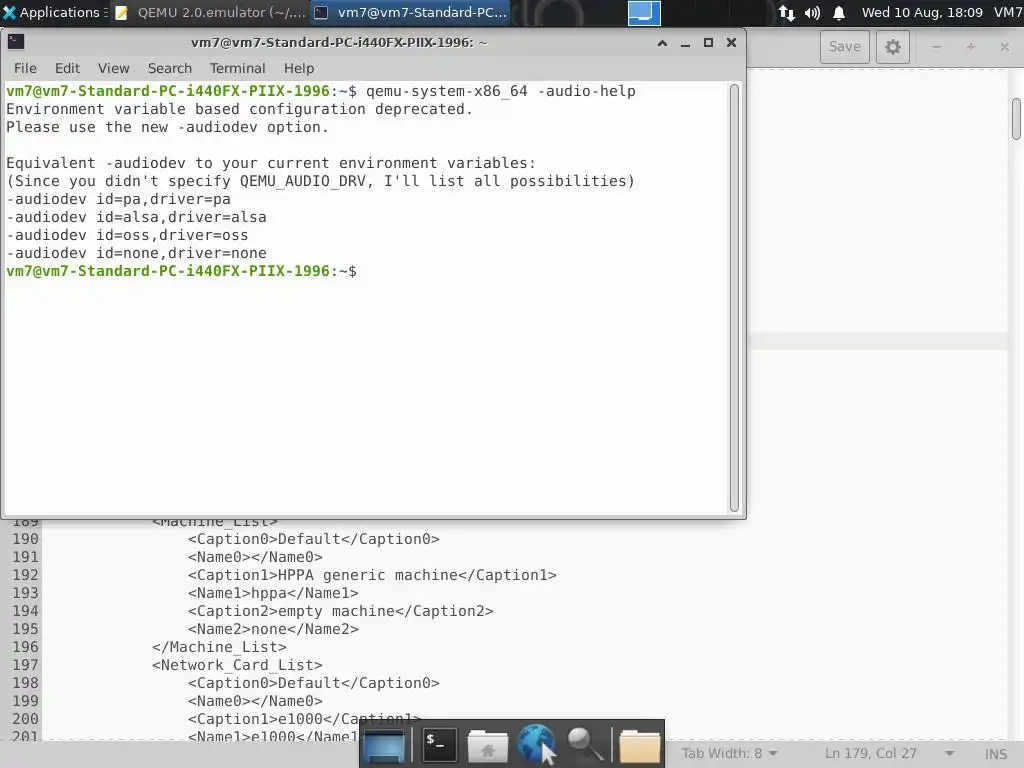Switch to the QEMU 2.0.emulator editor window in taskbar
This screenshot has width=1024, height=768.
[210, 12]
